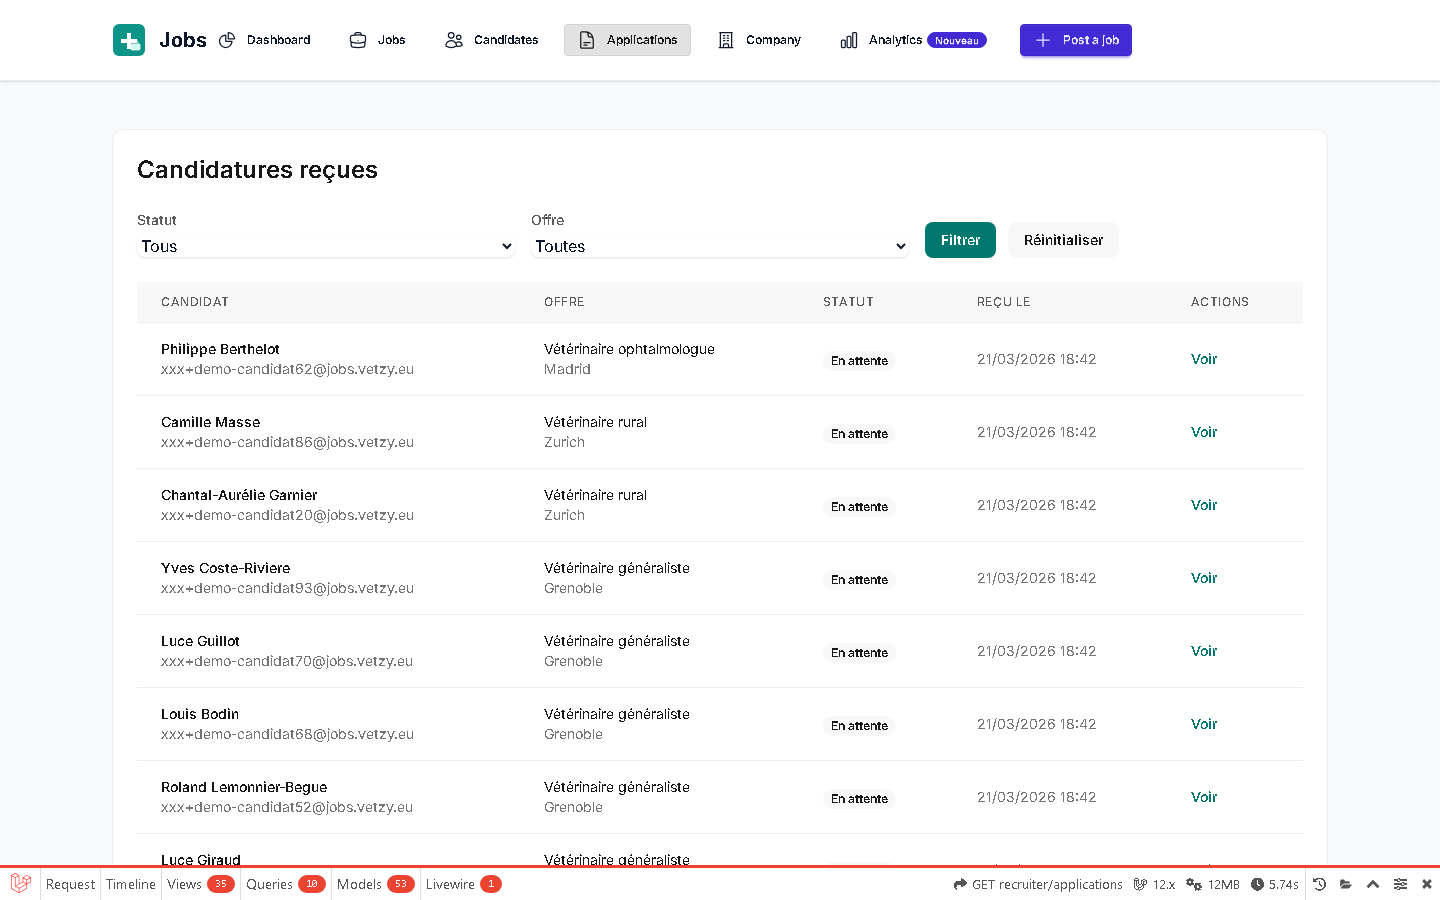The width and height of the screenshot is (1440, 900).
Task: Open the debugbar Queries tab
Action: point(286,884)
